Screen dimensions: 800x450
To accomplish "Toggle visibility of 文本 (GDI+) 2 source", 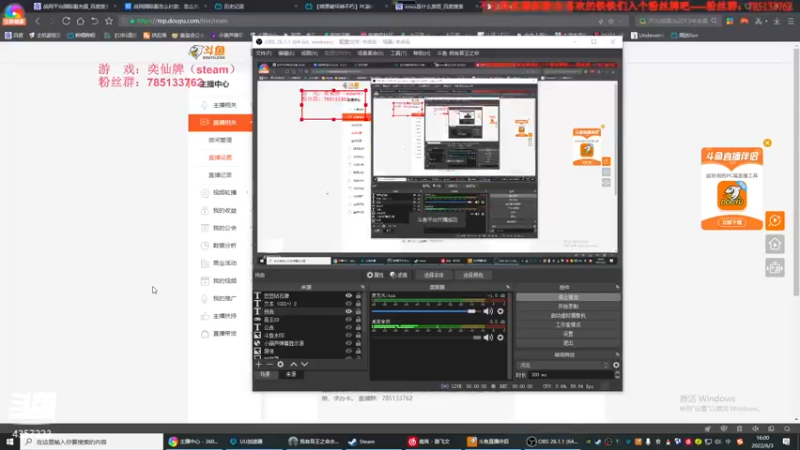I will [348, 304].
